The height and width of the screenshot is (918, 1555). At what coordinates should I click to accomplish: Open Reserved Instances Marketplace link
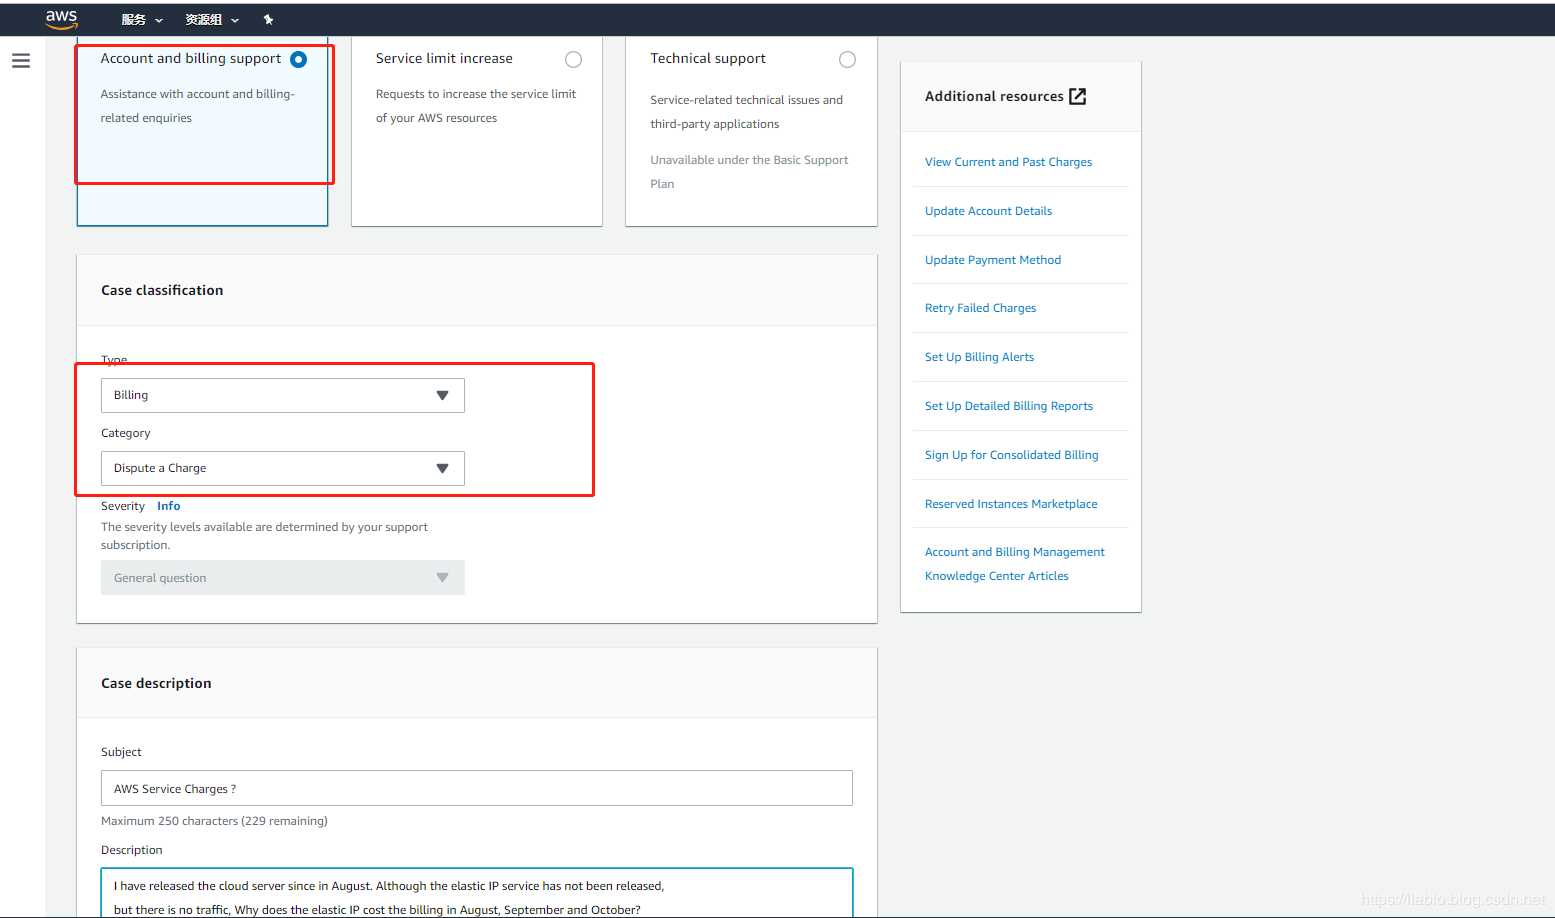1011,504
